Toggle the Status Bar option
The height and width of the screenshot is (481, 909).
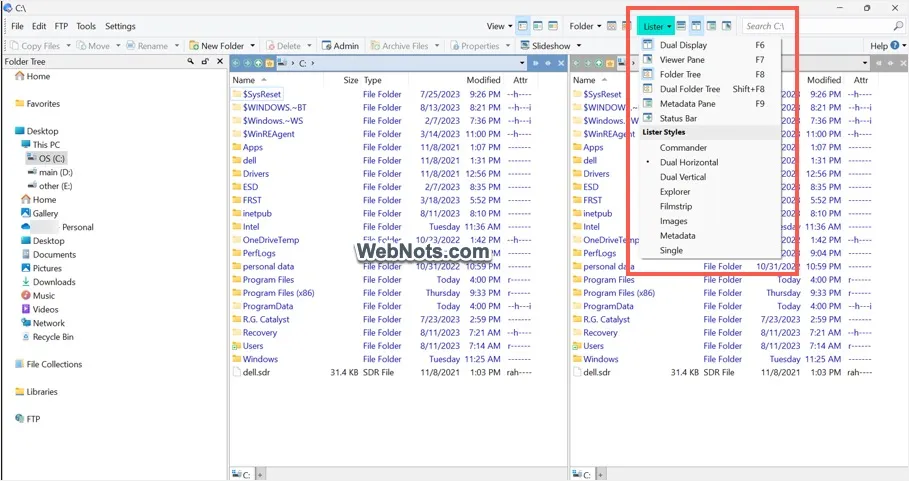[x=677, y=118]
